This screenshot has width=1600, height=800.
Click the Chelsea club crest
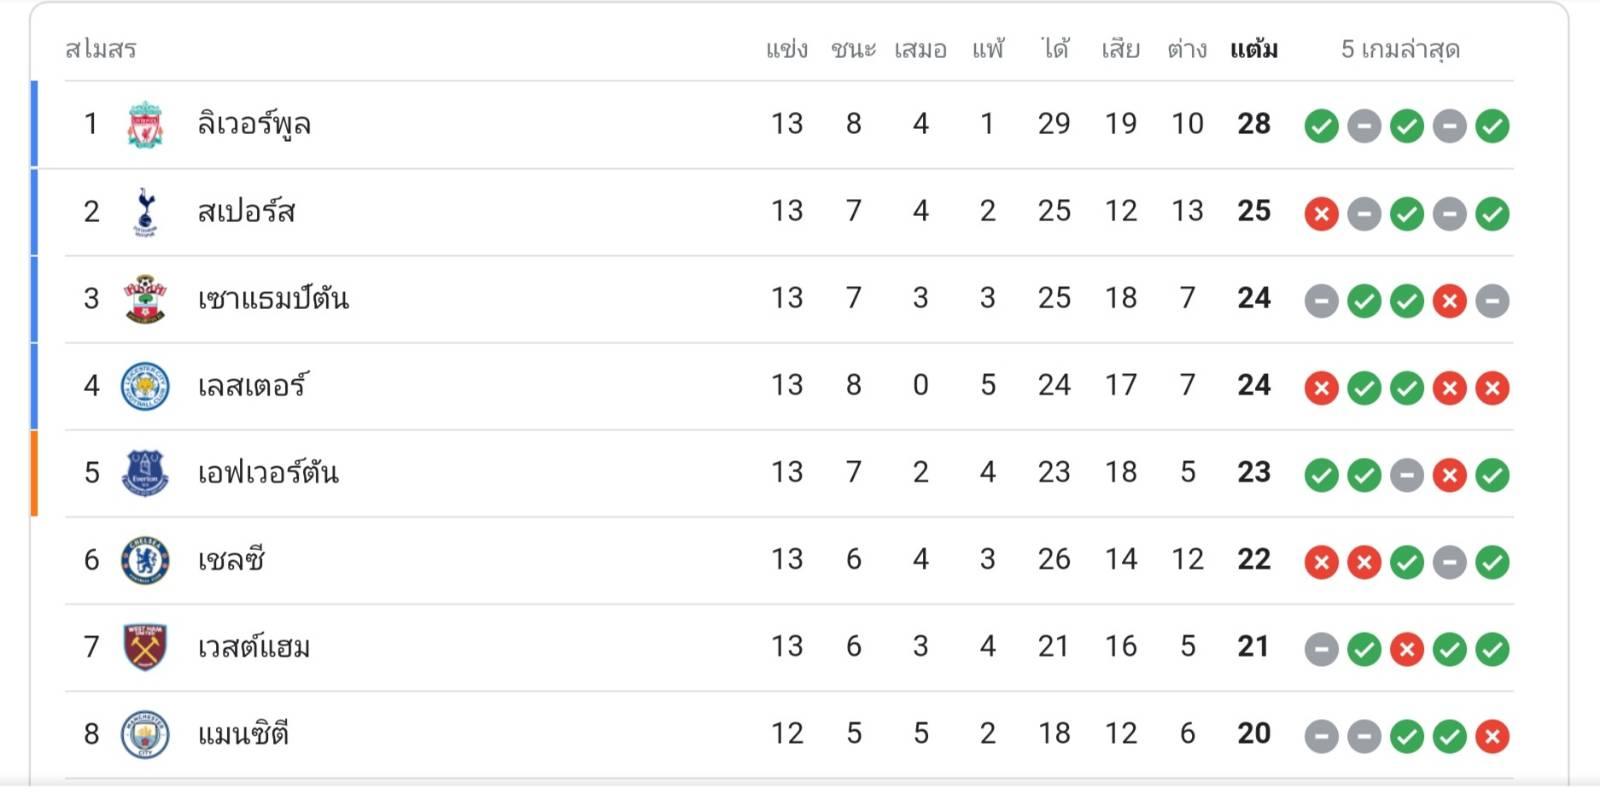[x=145, y=560]
